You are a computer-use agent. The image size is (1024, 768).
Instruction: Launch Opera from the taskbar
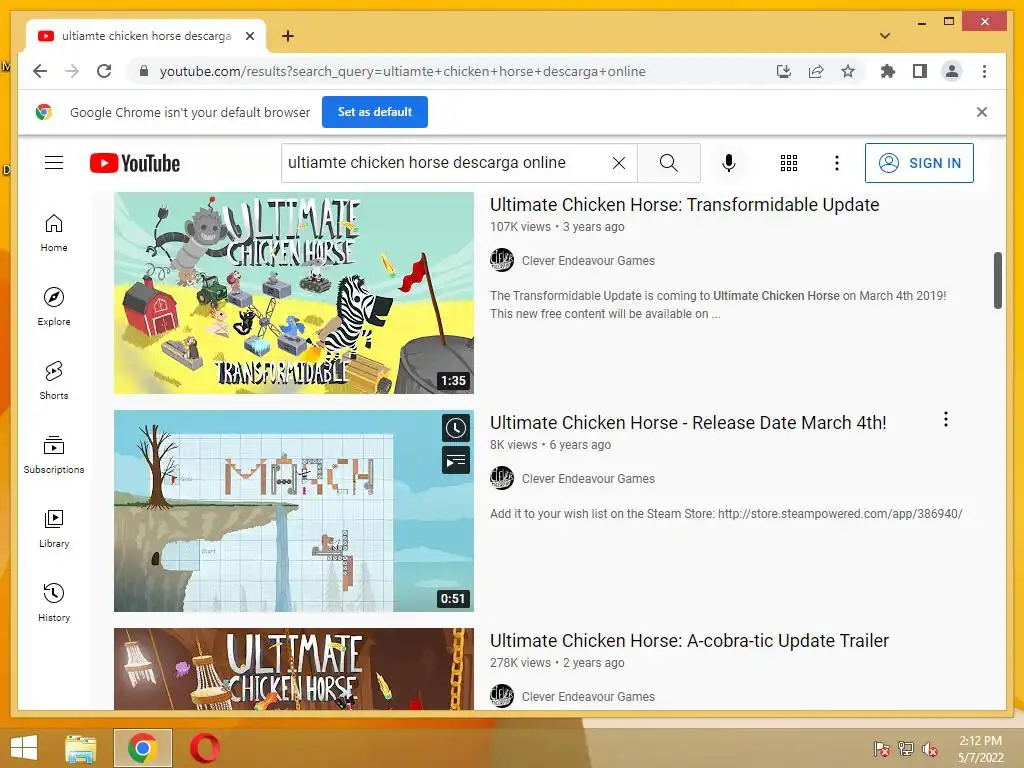point(205,748)
